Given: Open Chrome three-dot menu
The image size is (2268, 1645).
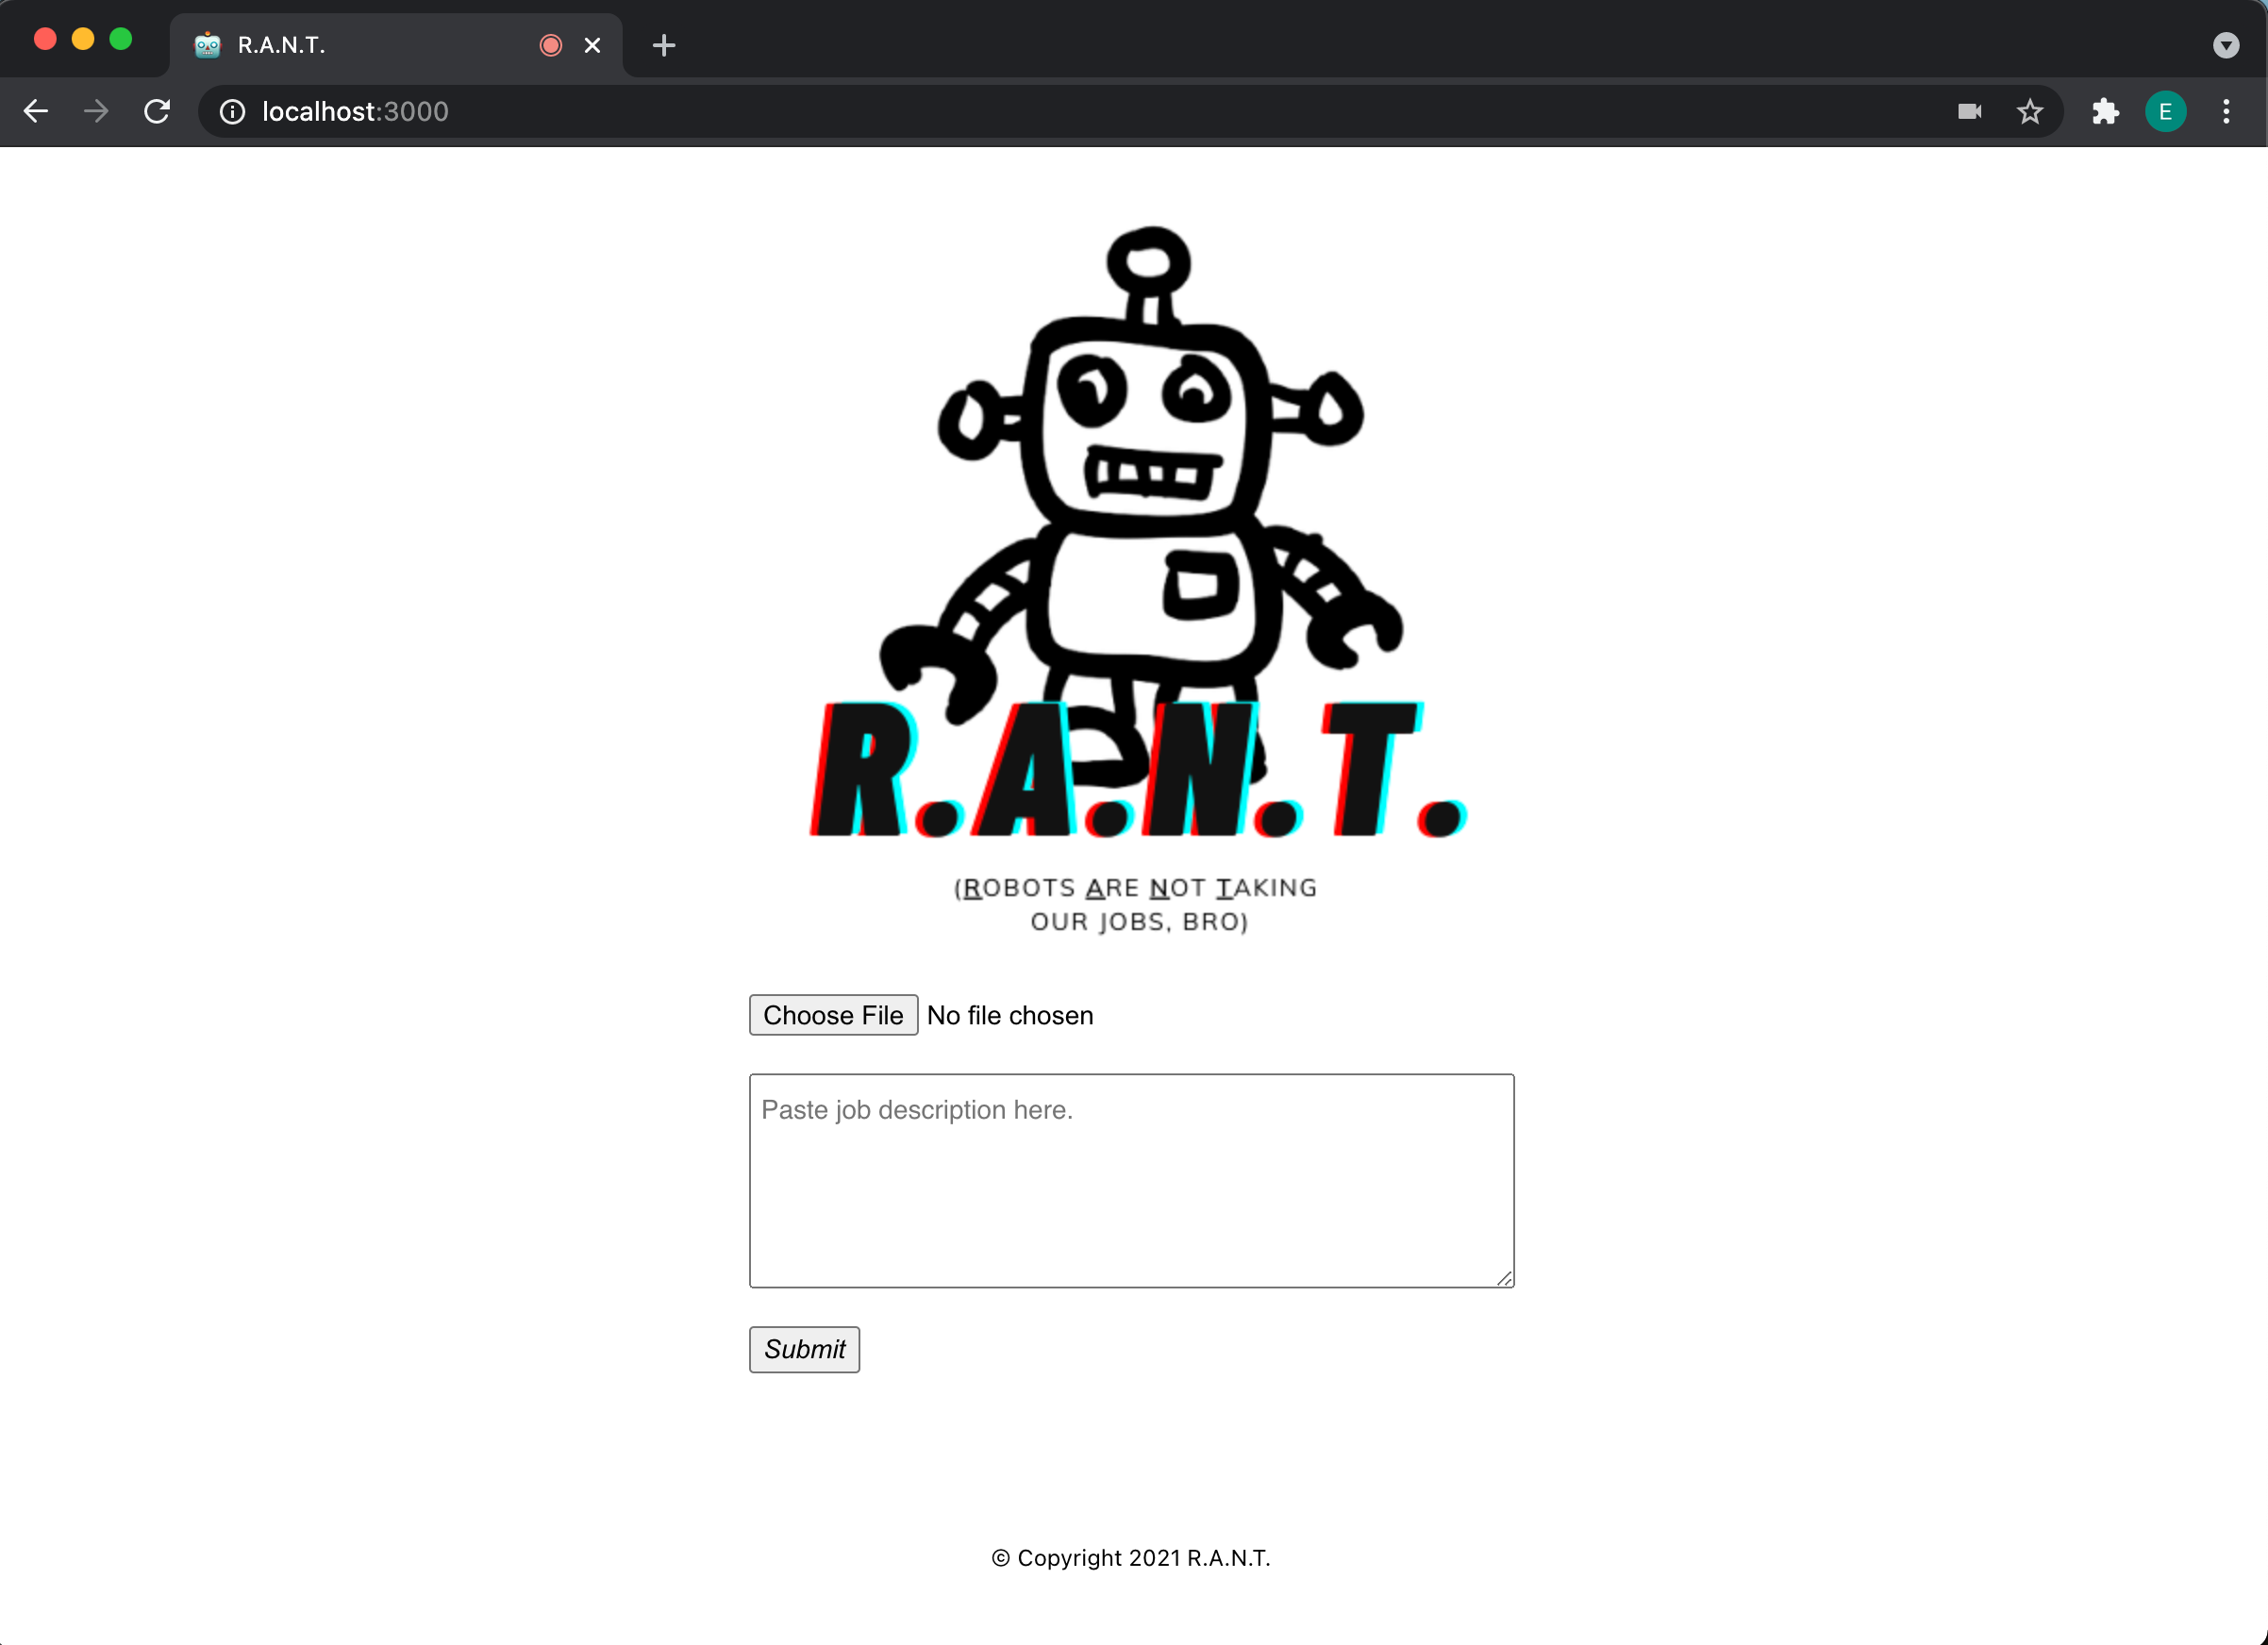Looking at the screenshot, I should pos(2226,111).
